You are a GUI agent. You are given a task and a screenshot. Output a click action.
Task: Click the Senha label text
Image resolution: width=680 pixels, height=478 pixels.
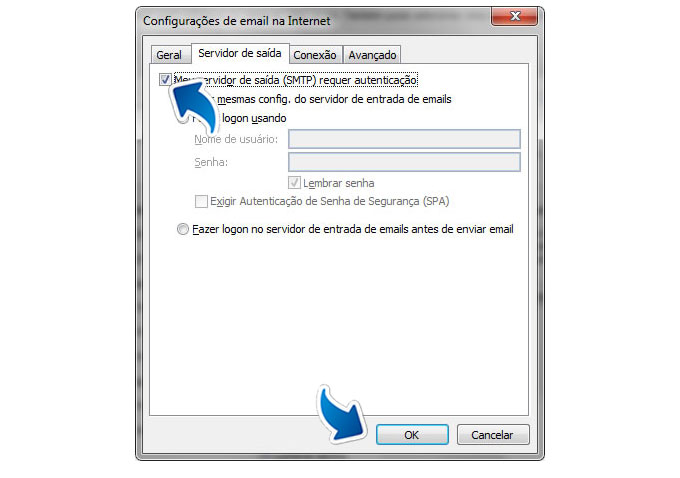[211, 162]
